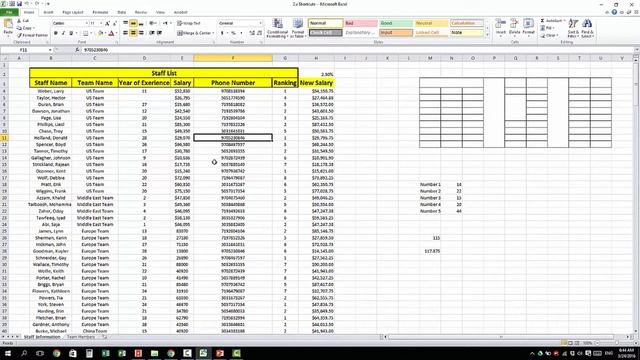Activate the Format Painter tool

coord(32,35)
